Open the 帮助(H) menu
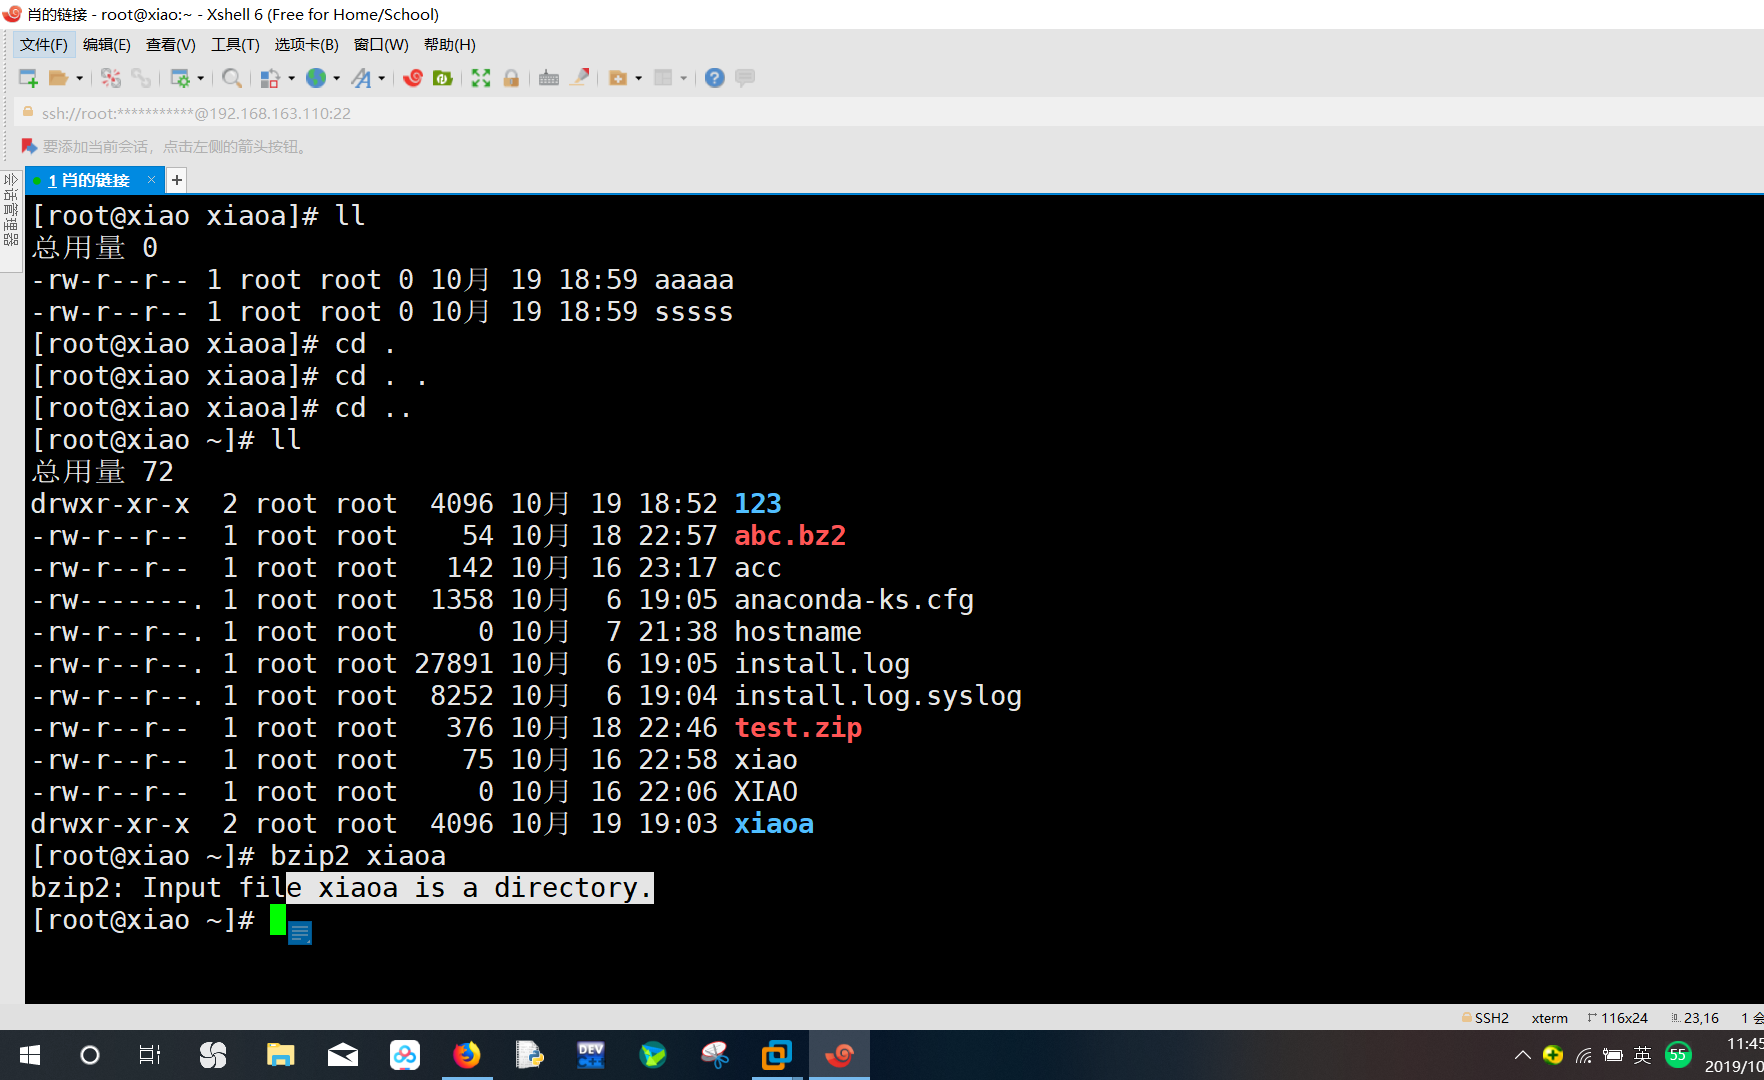 click(x=450, y=45)
